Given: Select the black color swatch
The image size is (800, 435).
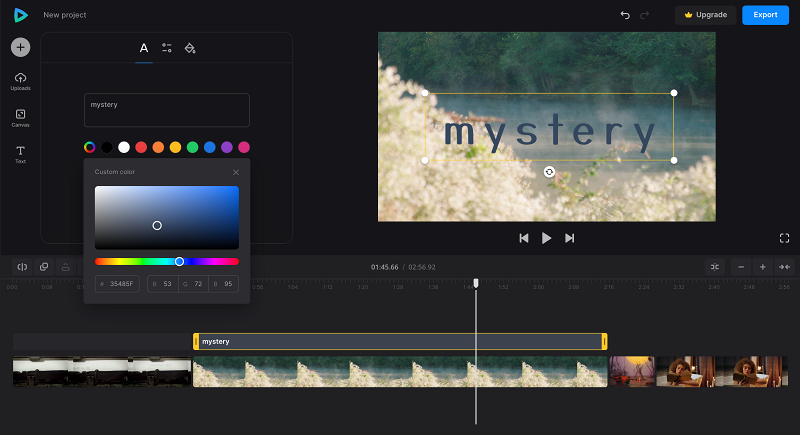Looking at the screenshot, I should coord(107,147).
